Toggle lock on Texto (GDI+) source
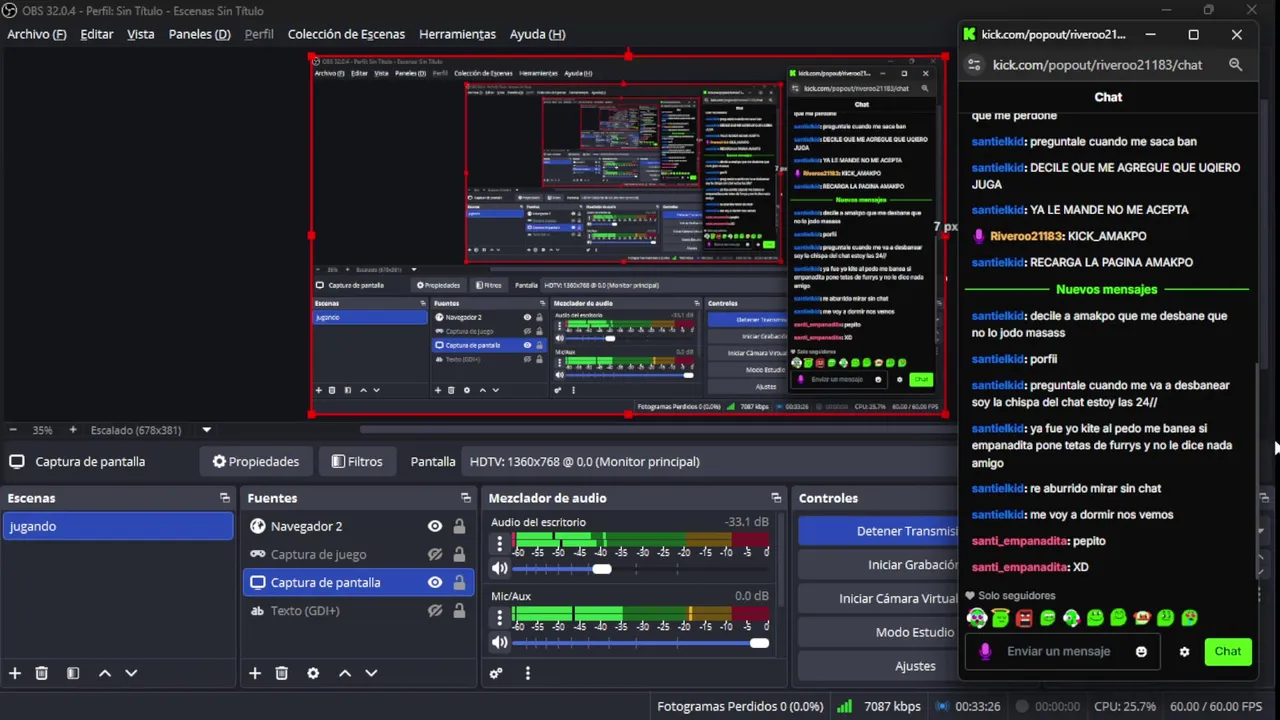 (459, 610)
